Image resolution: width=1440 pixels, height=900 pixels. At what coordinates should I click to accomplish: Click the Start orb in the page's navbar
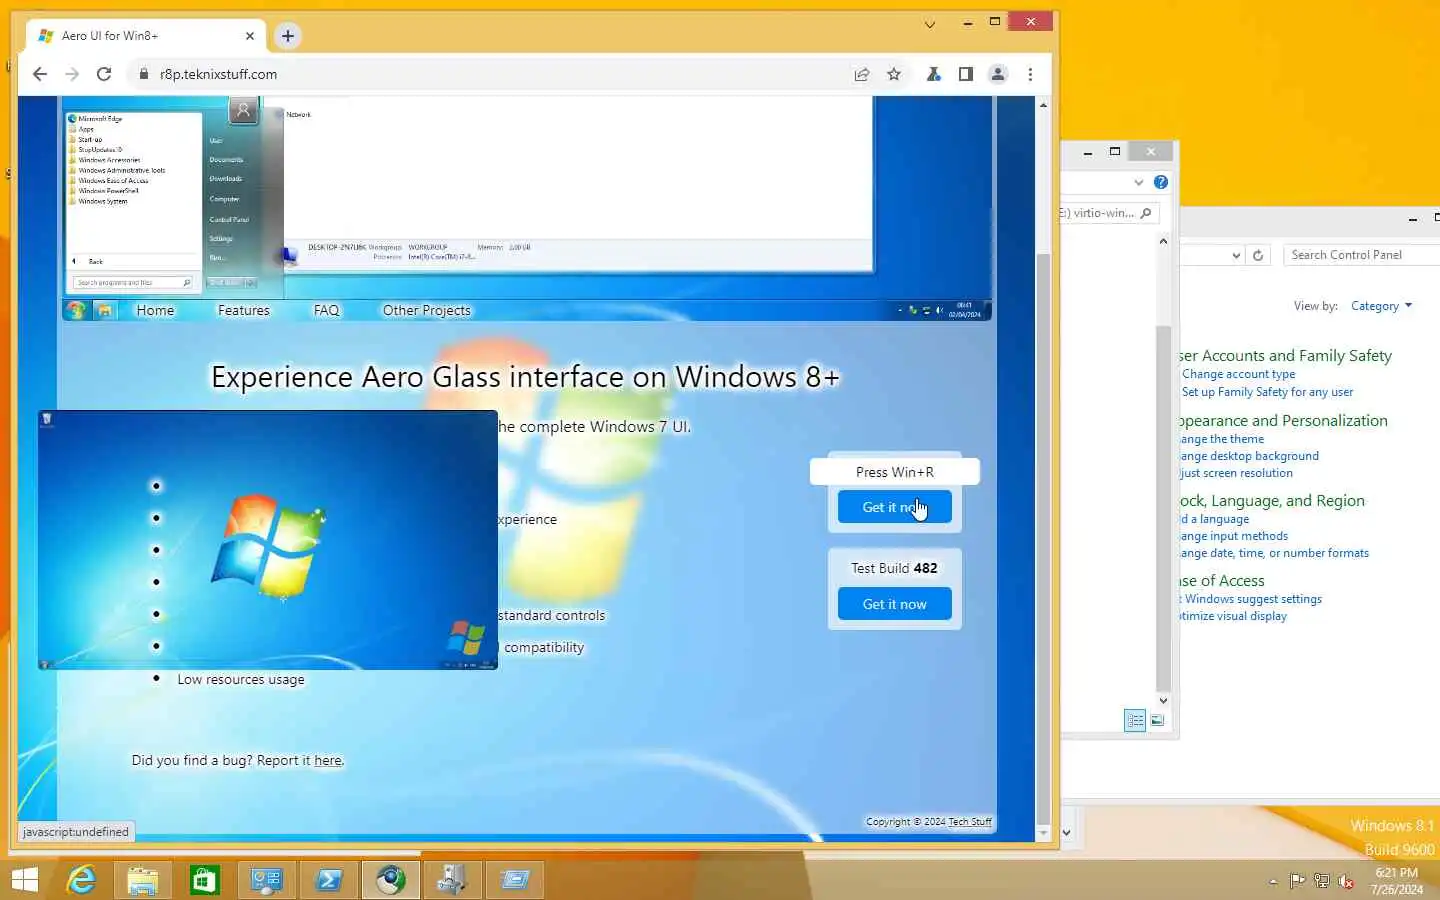[76, 311]
